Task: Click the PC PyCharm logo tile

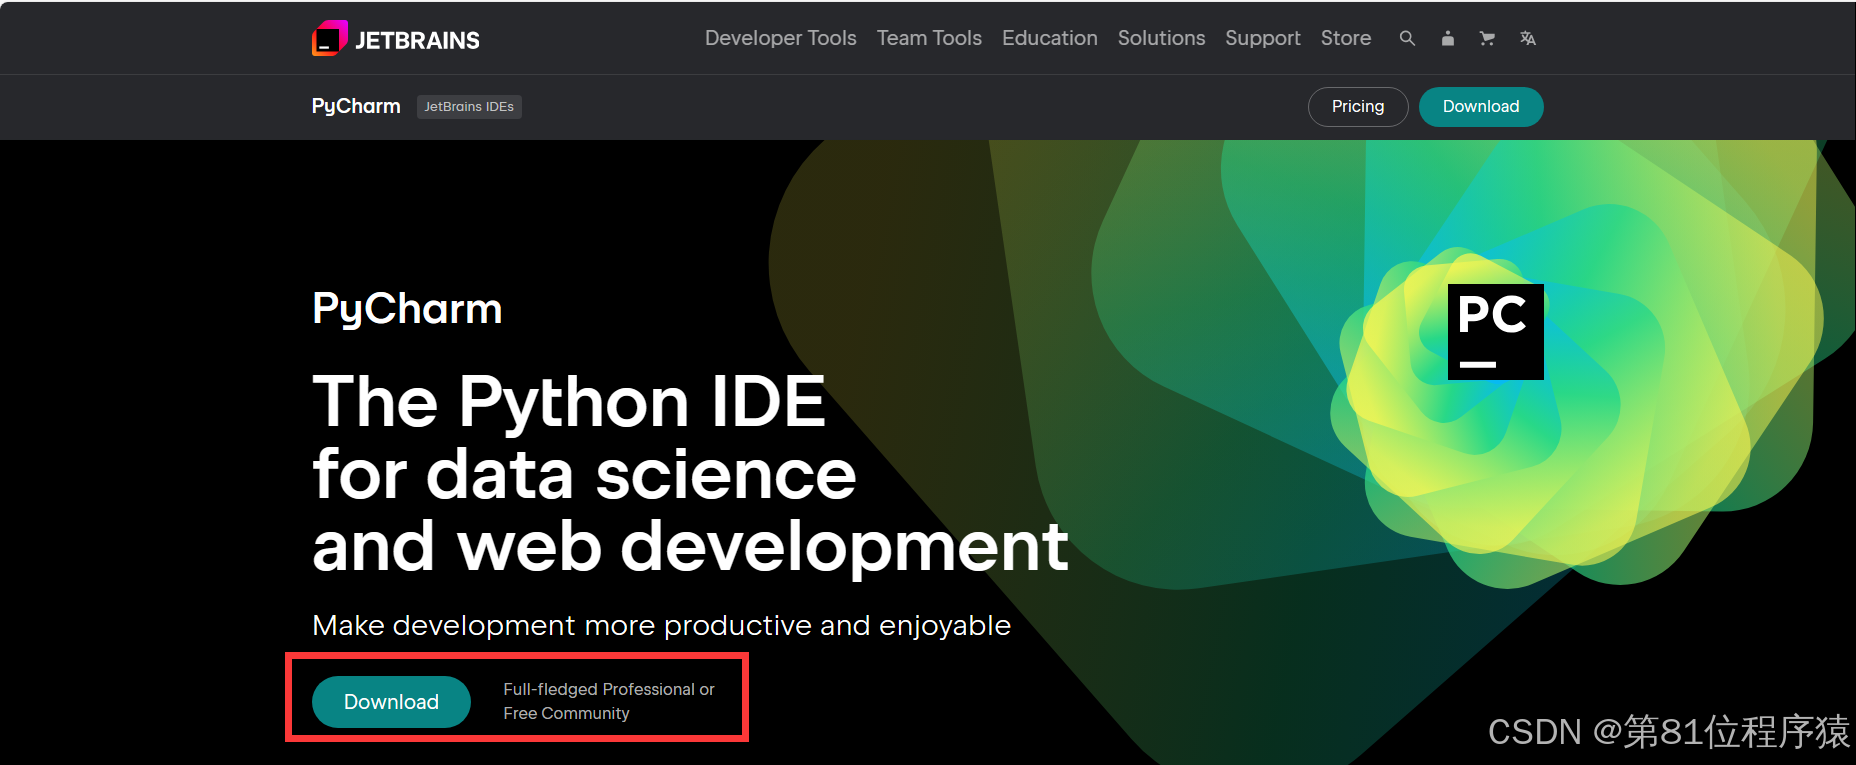Action: [x=1495, y=332]
